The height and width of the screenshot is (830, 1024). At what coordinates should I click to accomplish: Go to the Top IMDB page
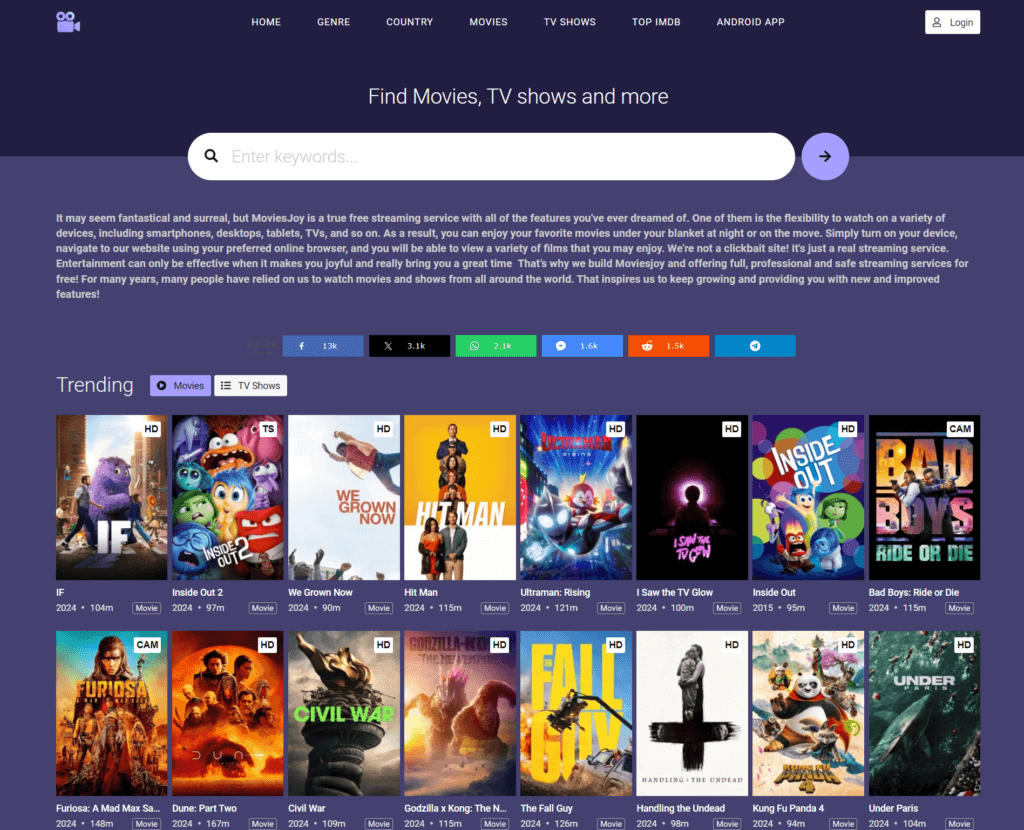coord(656,22)
